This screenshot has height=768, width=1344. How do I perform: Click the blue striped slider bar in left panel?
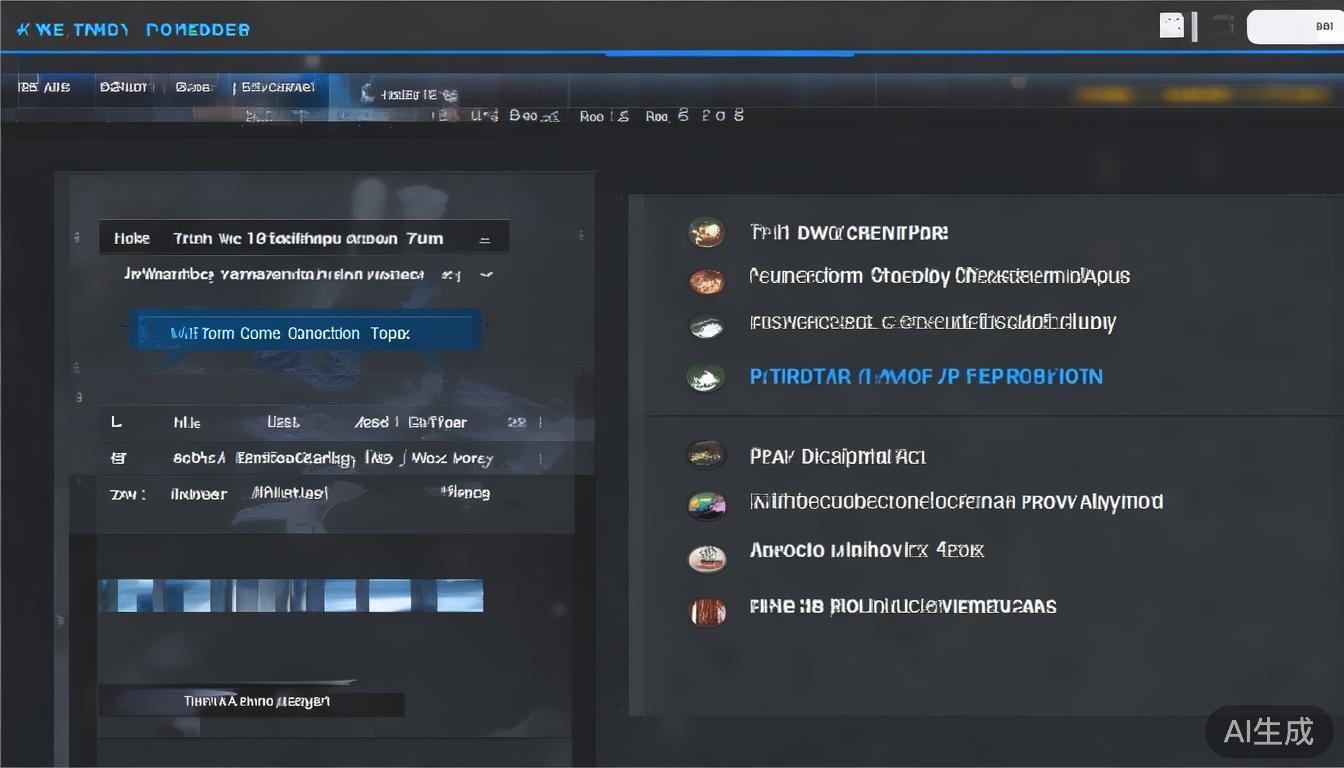[290, 596]
